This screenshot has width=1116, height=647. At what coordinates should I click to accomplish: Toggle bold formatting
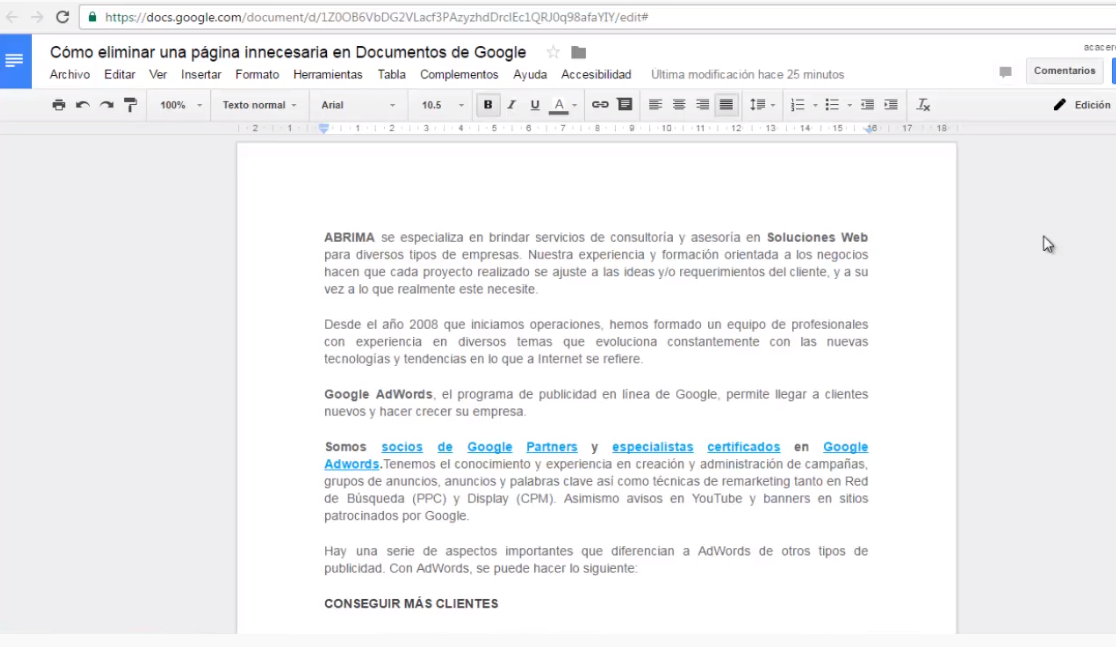[488, 105]
